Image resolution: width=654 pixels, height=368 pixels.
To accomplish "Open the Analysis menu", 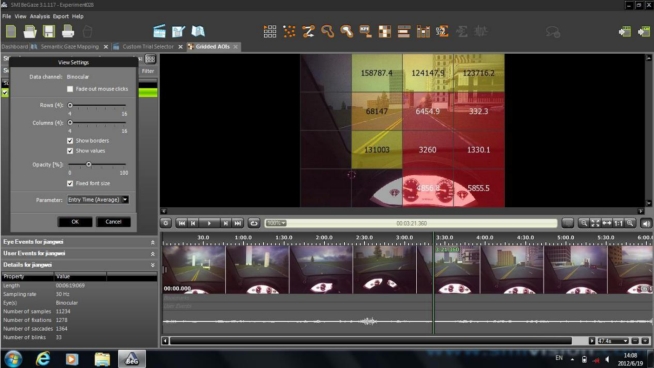I will point(40,16).
